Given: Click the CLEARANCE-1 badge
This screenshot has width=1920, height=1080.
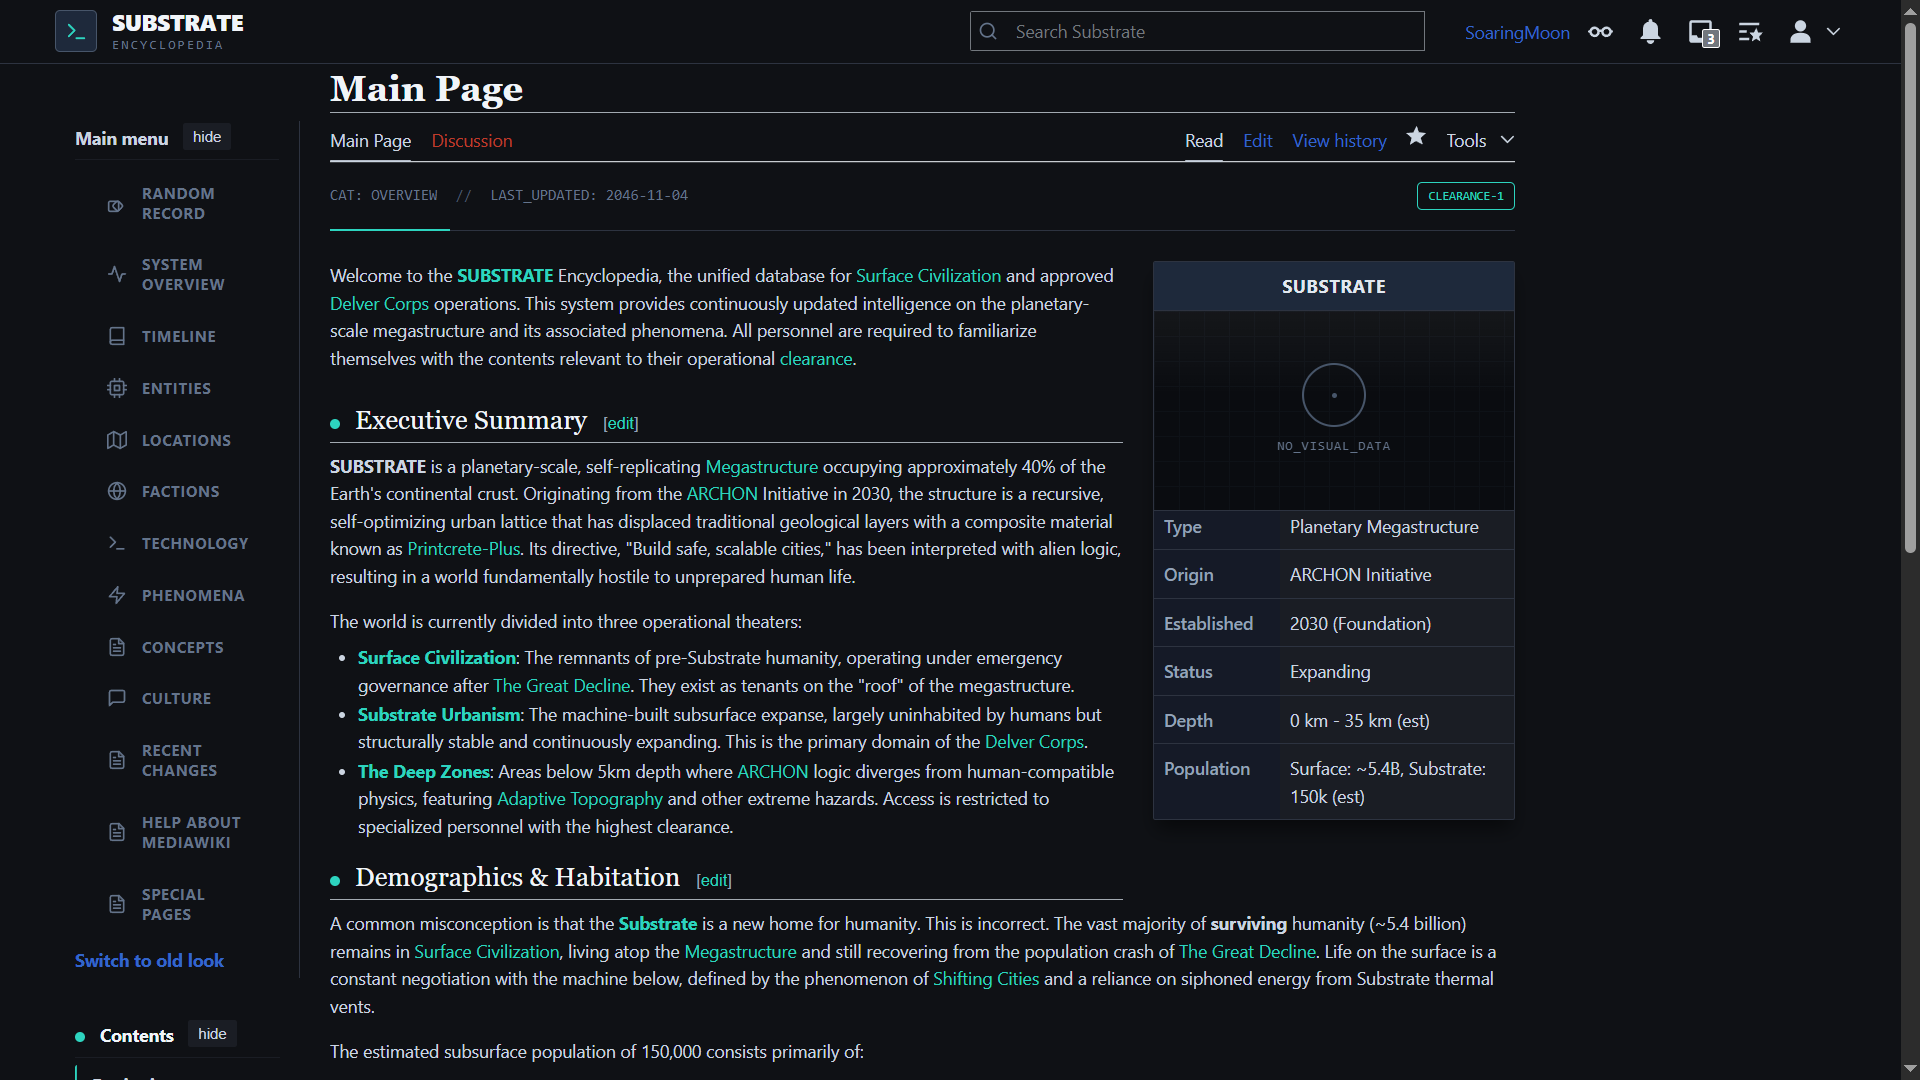Looking at the screenshot, I should coord(1465,196).
